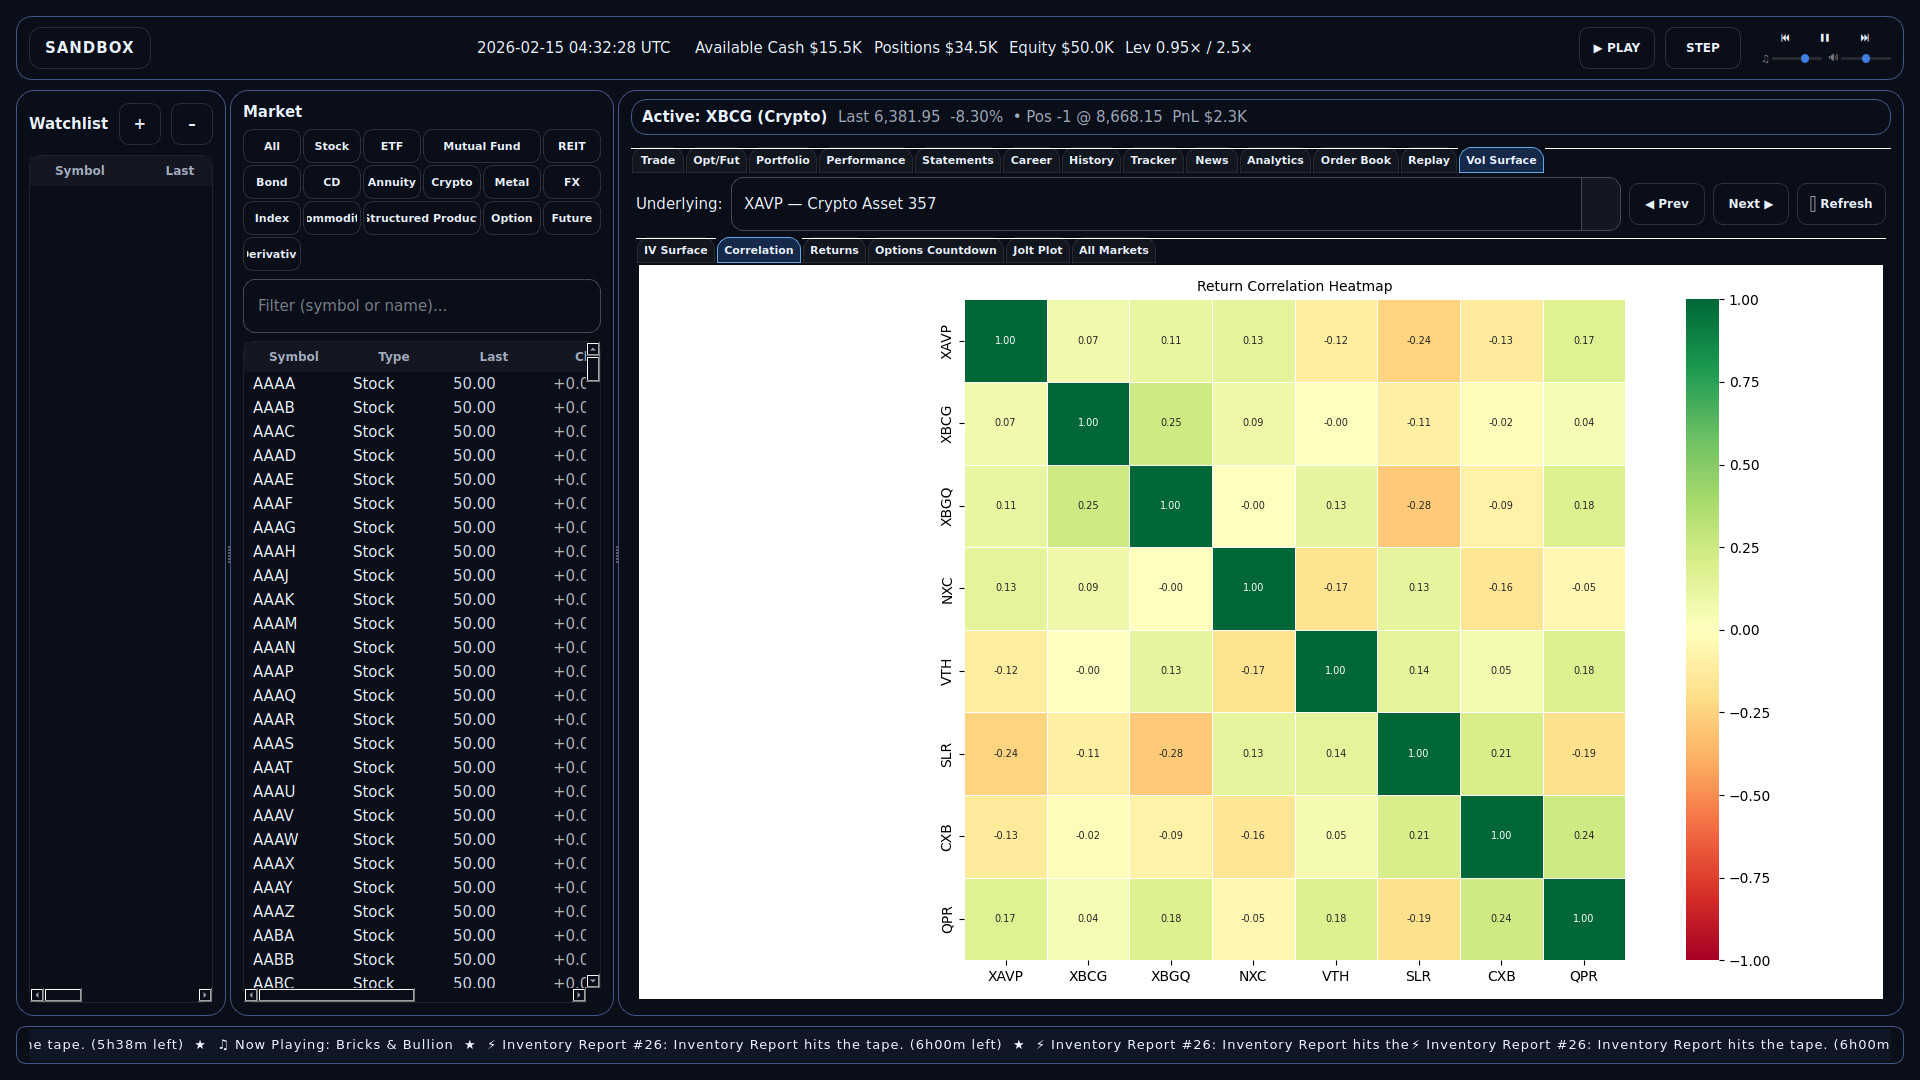Click the skip to end playback icon
The image size is (1920, 1080).
click(1865, 38)
